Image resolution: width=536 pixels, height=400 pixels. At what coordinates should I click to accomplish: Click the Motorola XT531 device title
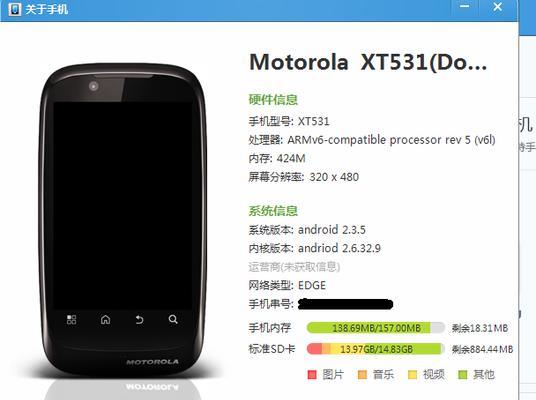[368, 62]
